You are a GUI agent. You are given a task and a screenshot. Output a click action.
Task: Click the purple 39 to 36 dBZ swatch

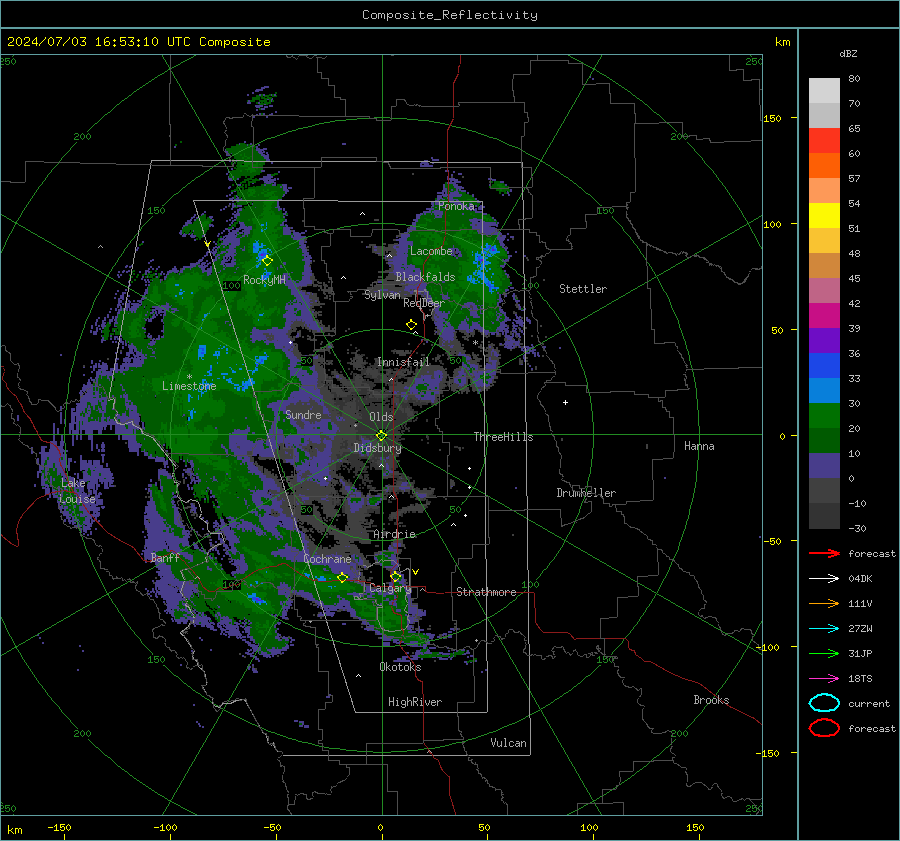824,340
